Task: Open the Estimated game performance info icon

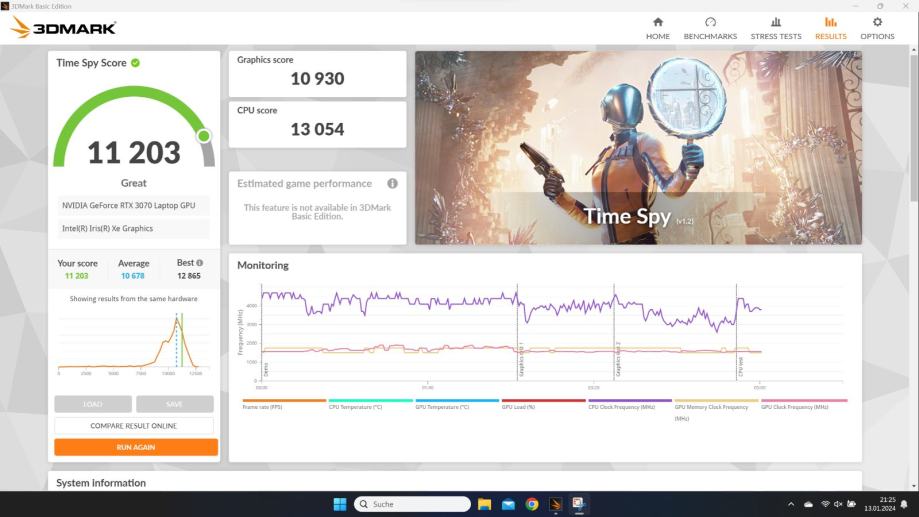Action: point(392,183)
